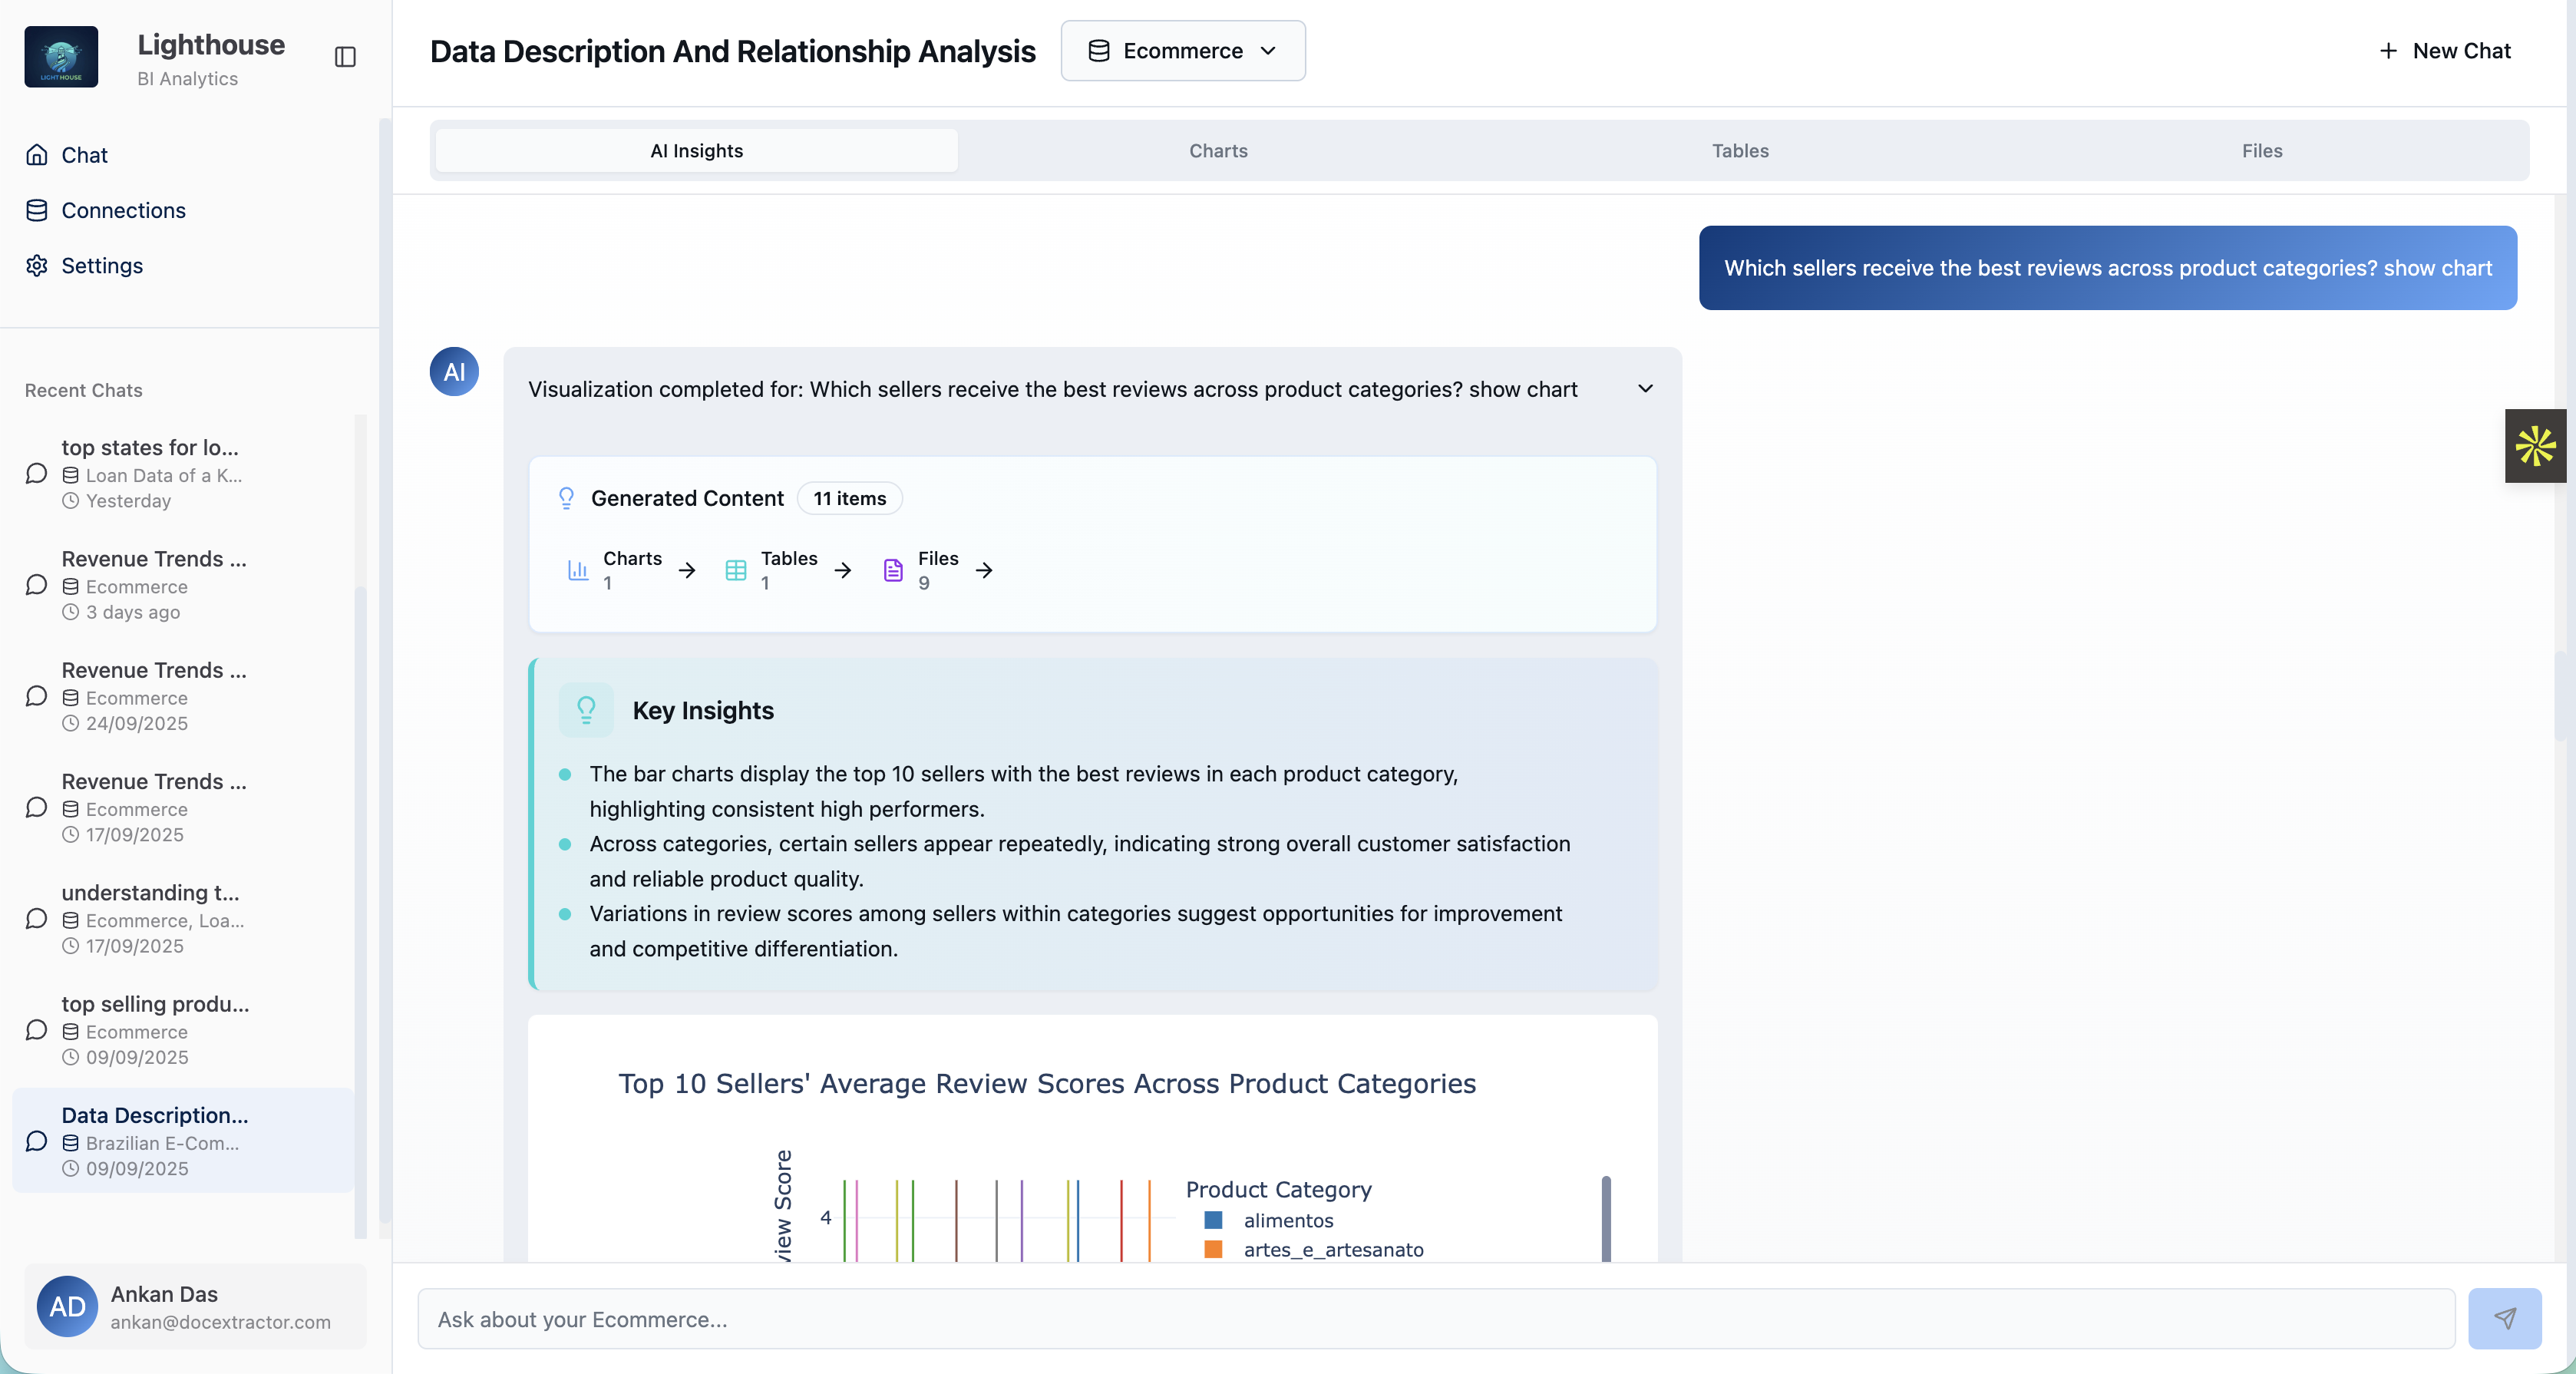Toggle the sidebar collapse icon
The height and width of the screenshot is (1374, 2576).
coord(345,57)
